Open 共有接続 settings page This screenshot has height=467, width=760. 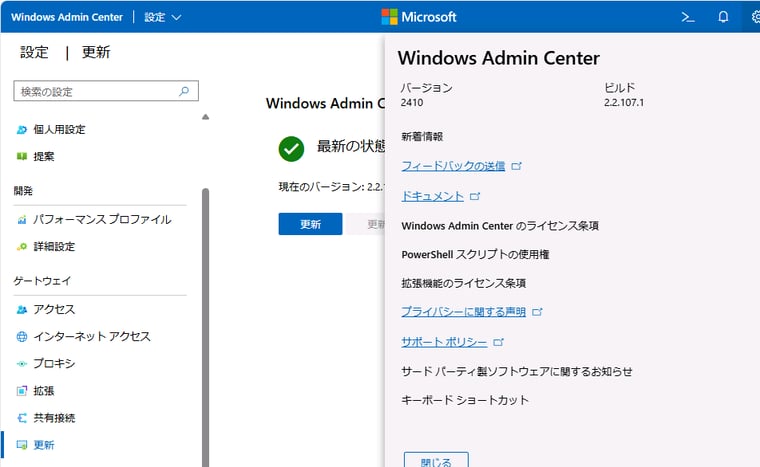pos(54,418)
